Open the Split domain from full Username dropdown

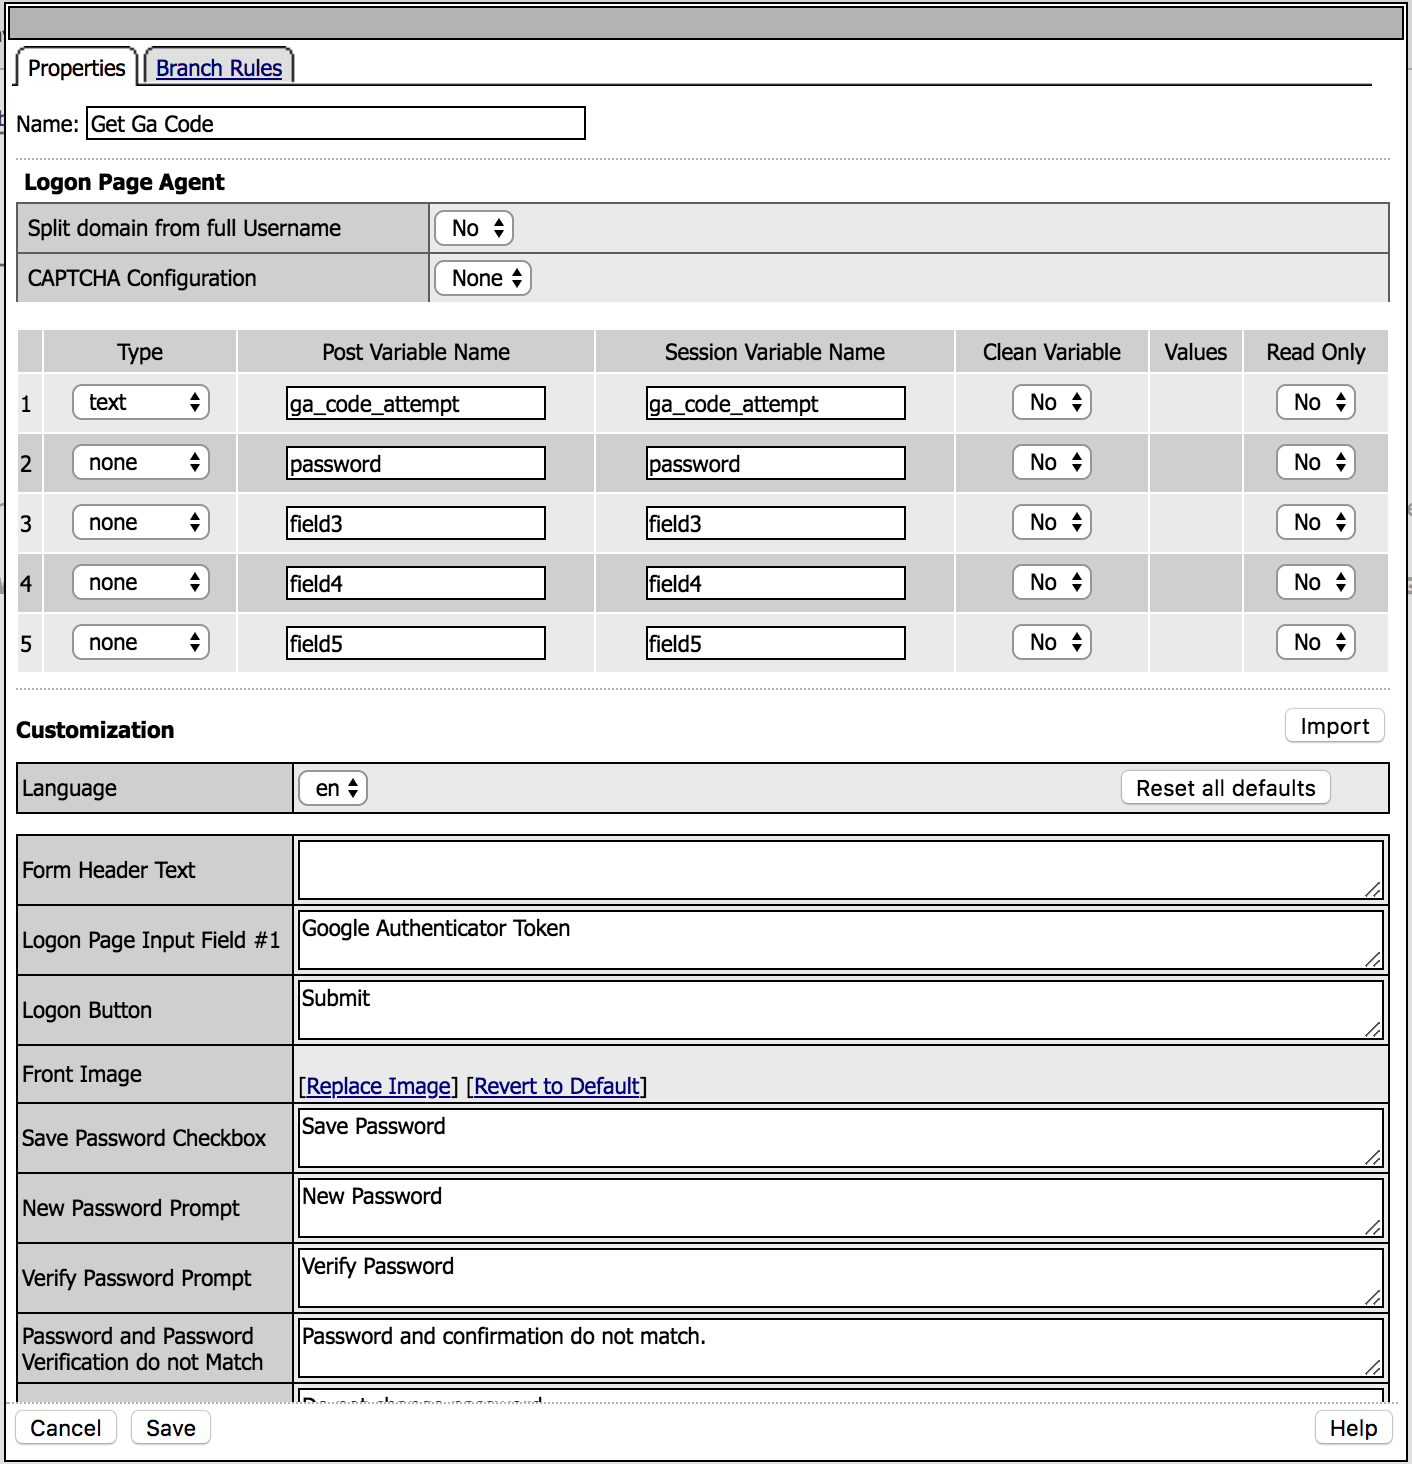(x=474, y=228)
